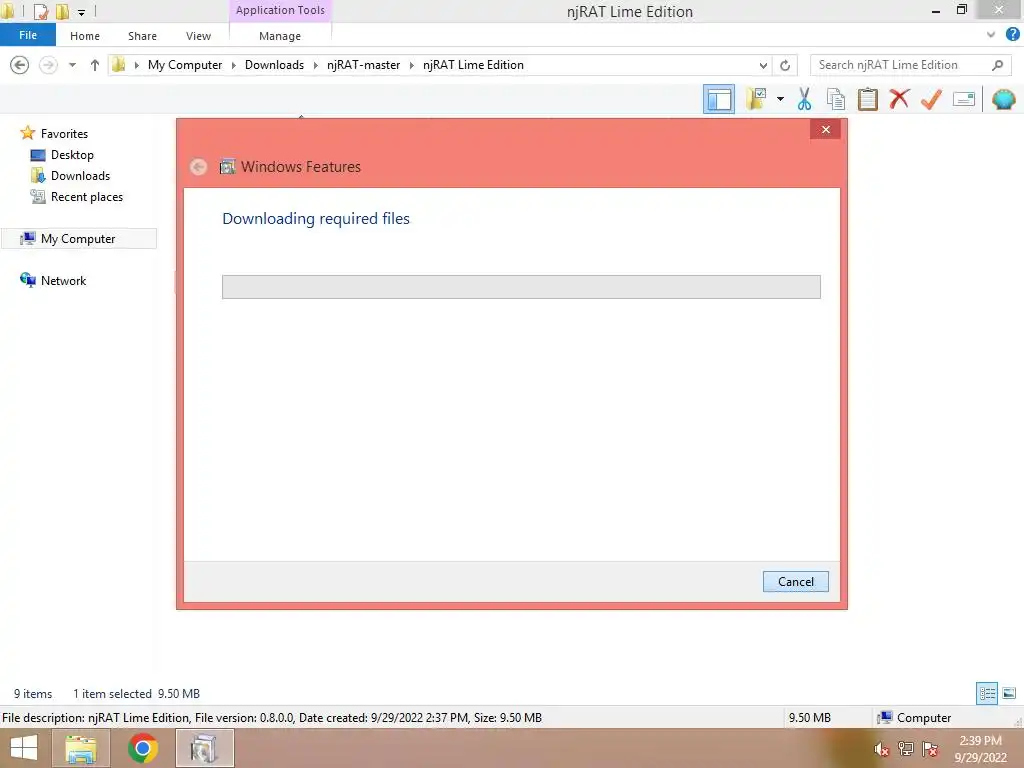Click Downloads in the address breadcrumb
This screenshot has height=768, width=1024.
click(x=274, y=65)
